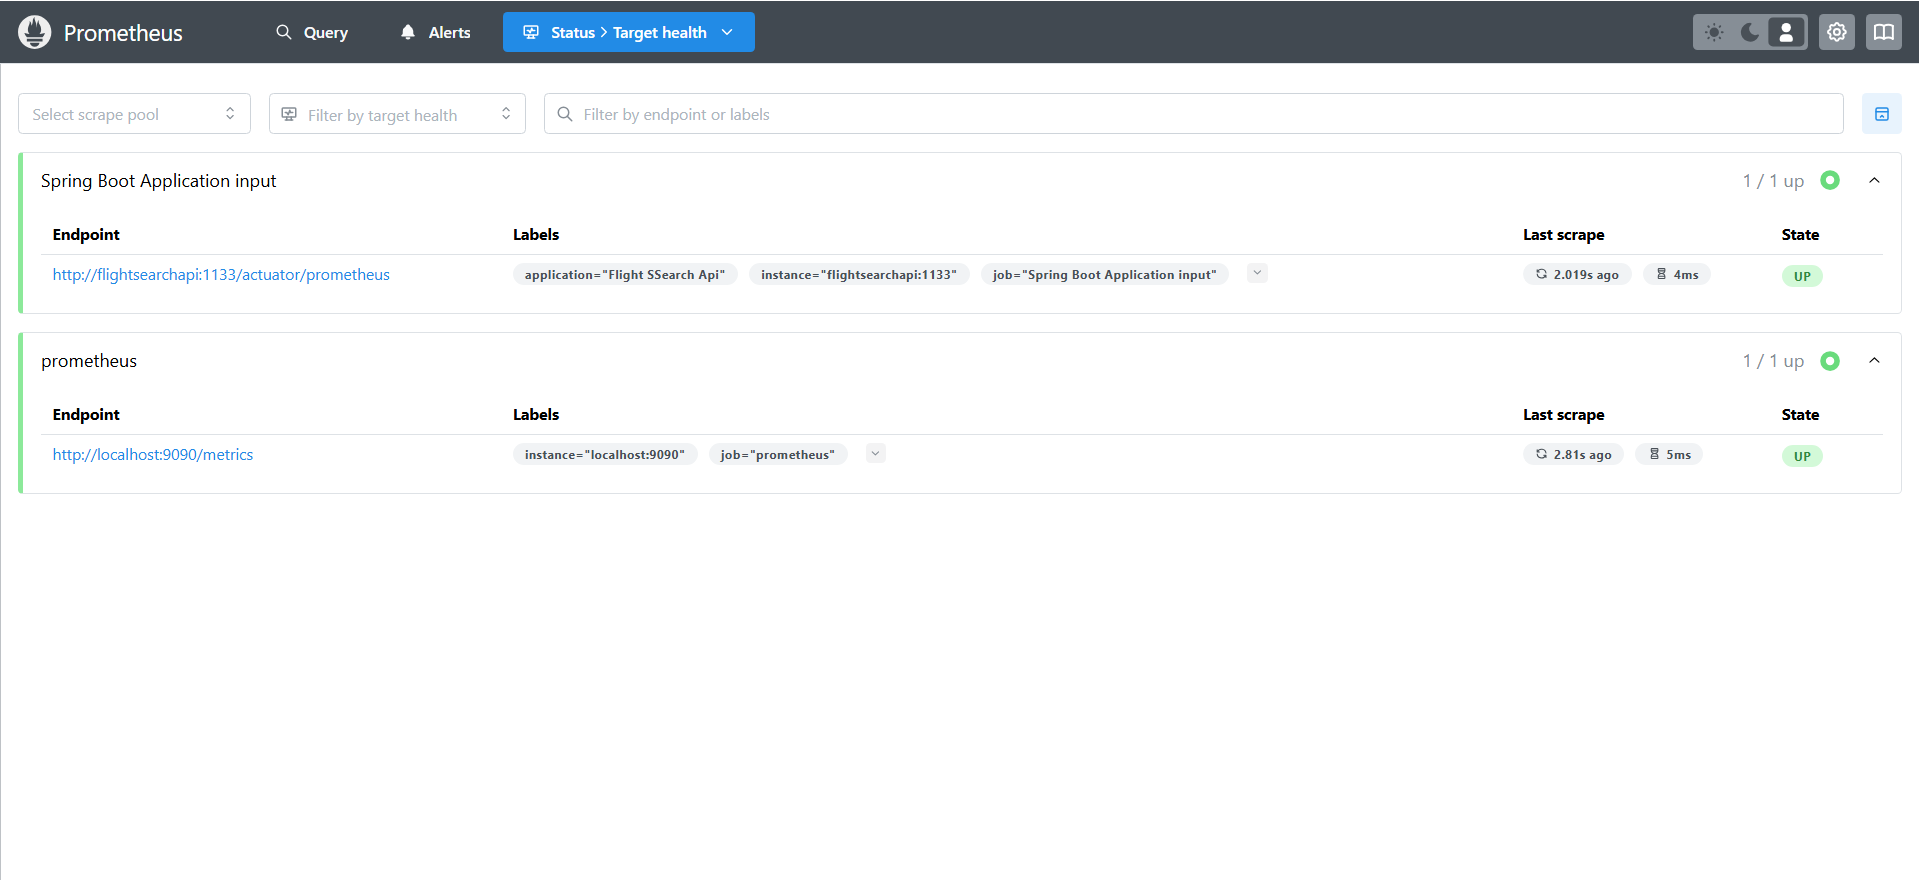The height and width of the screenshot is (880, 1919).
Task: Click 5ms scrape duration badge
Action: coord(1670,455)
